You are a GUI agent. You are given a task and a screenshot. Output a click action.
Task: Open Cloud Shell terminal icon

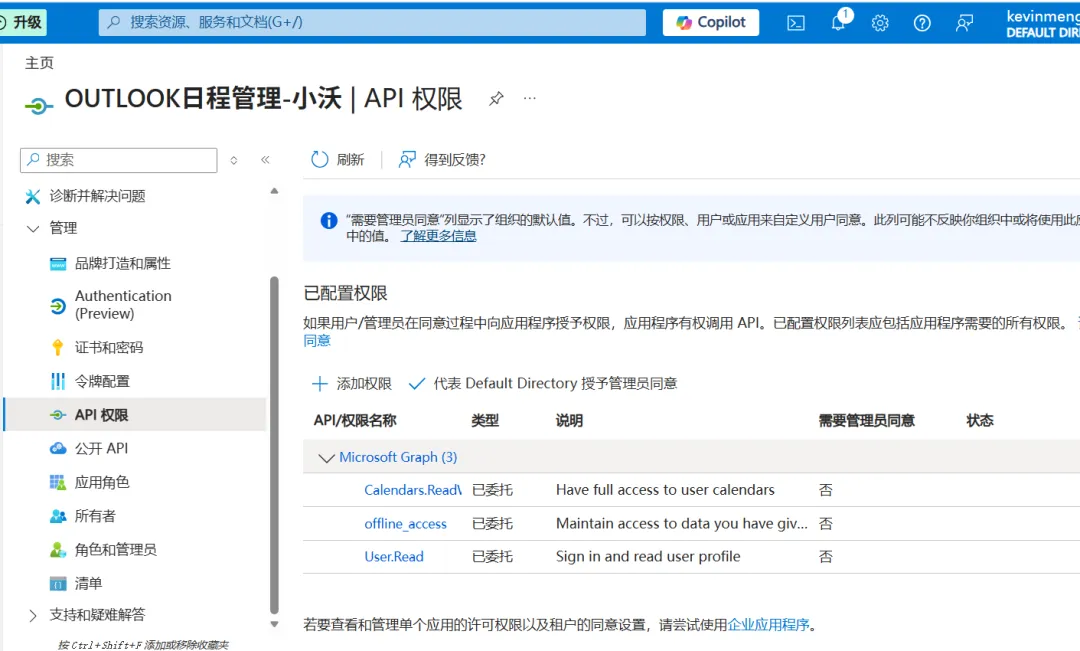click(796, 23)
